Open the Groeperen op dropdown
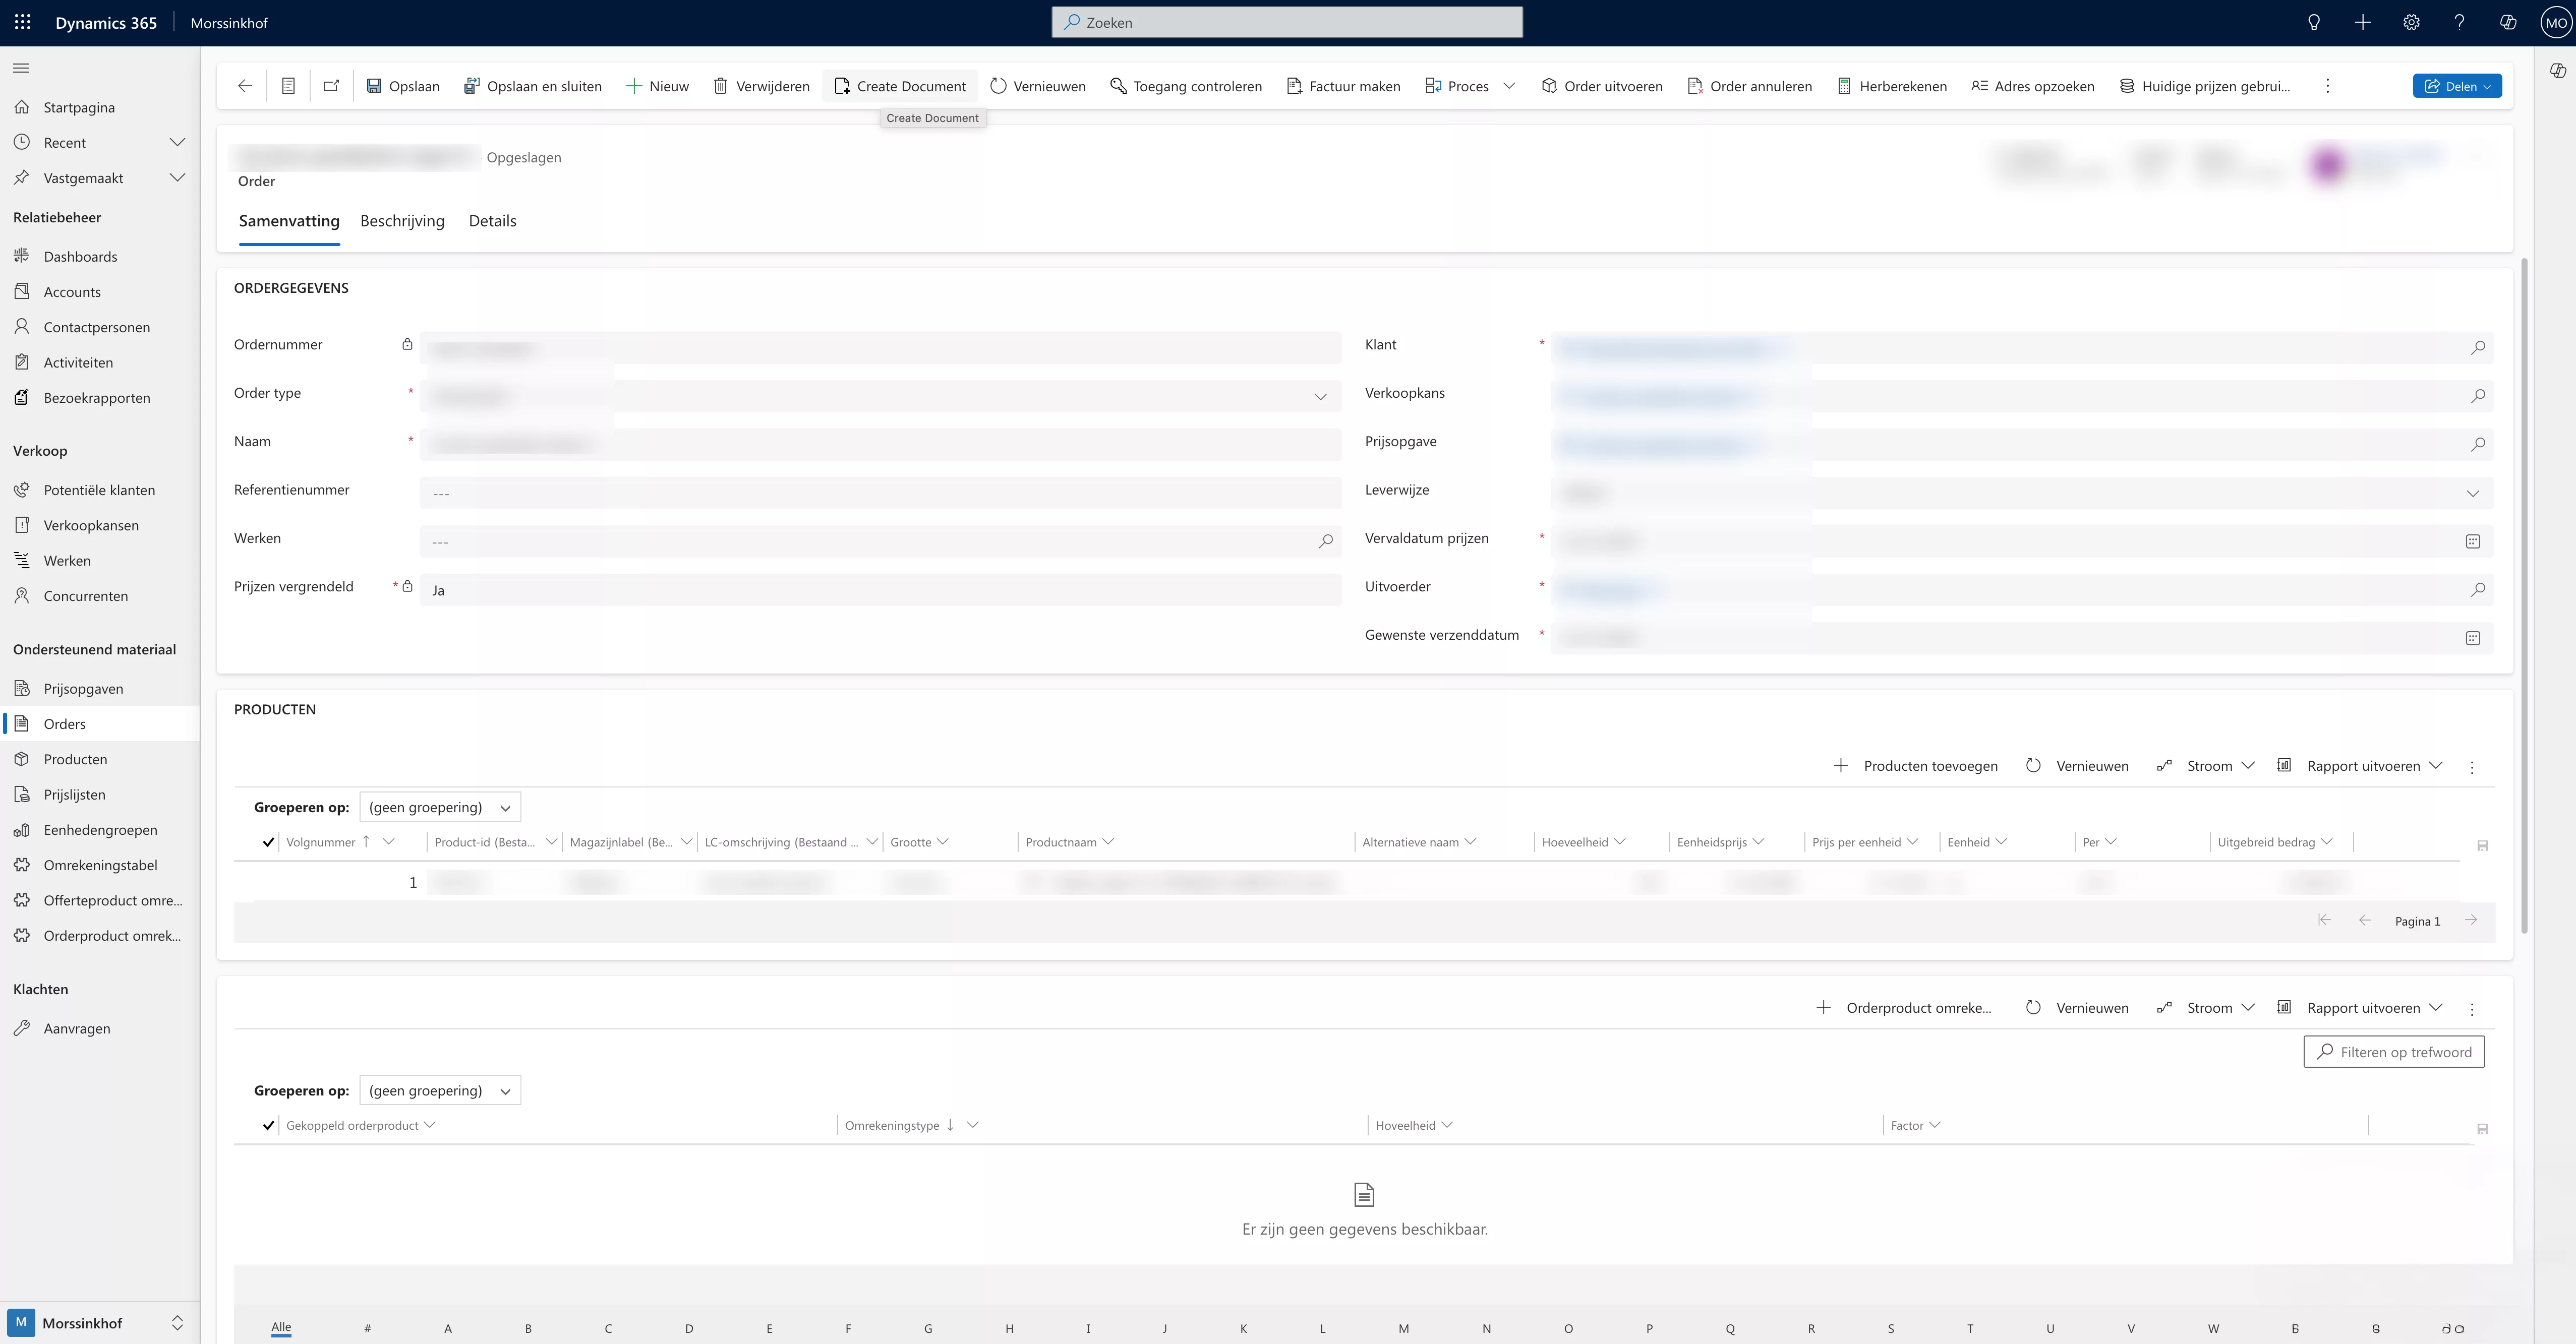Viewport: 2576px width, 1344px height. click(x=440, y=807)
